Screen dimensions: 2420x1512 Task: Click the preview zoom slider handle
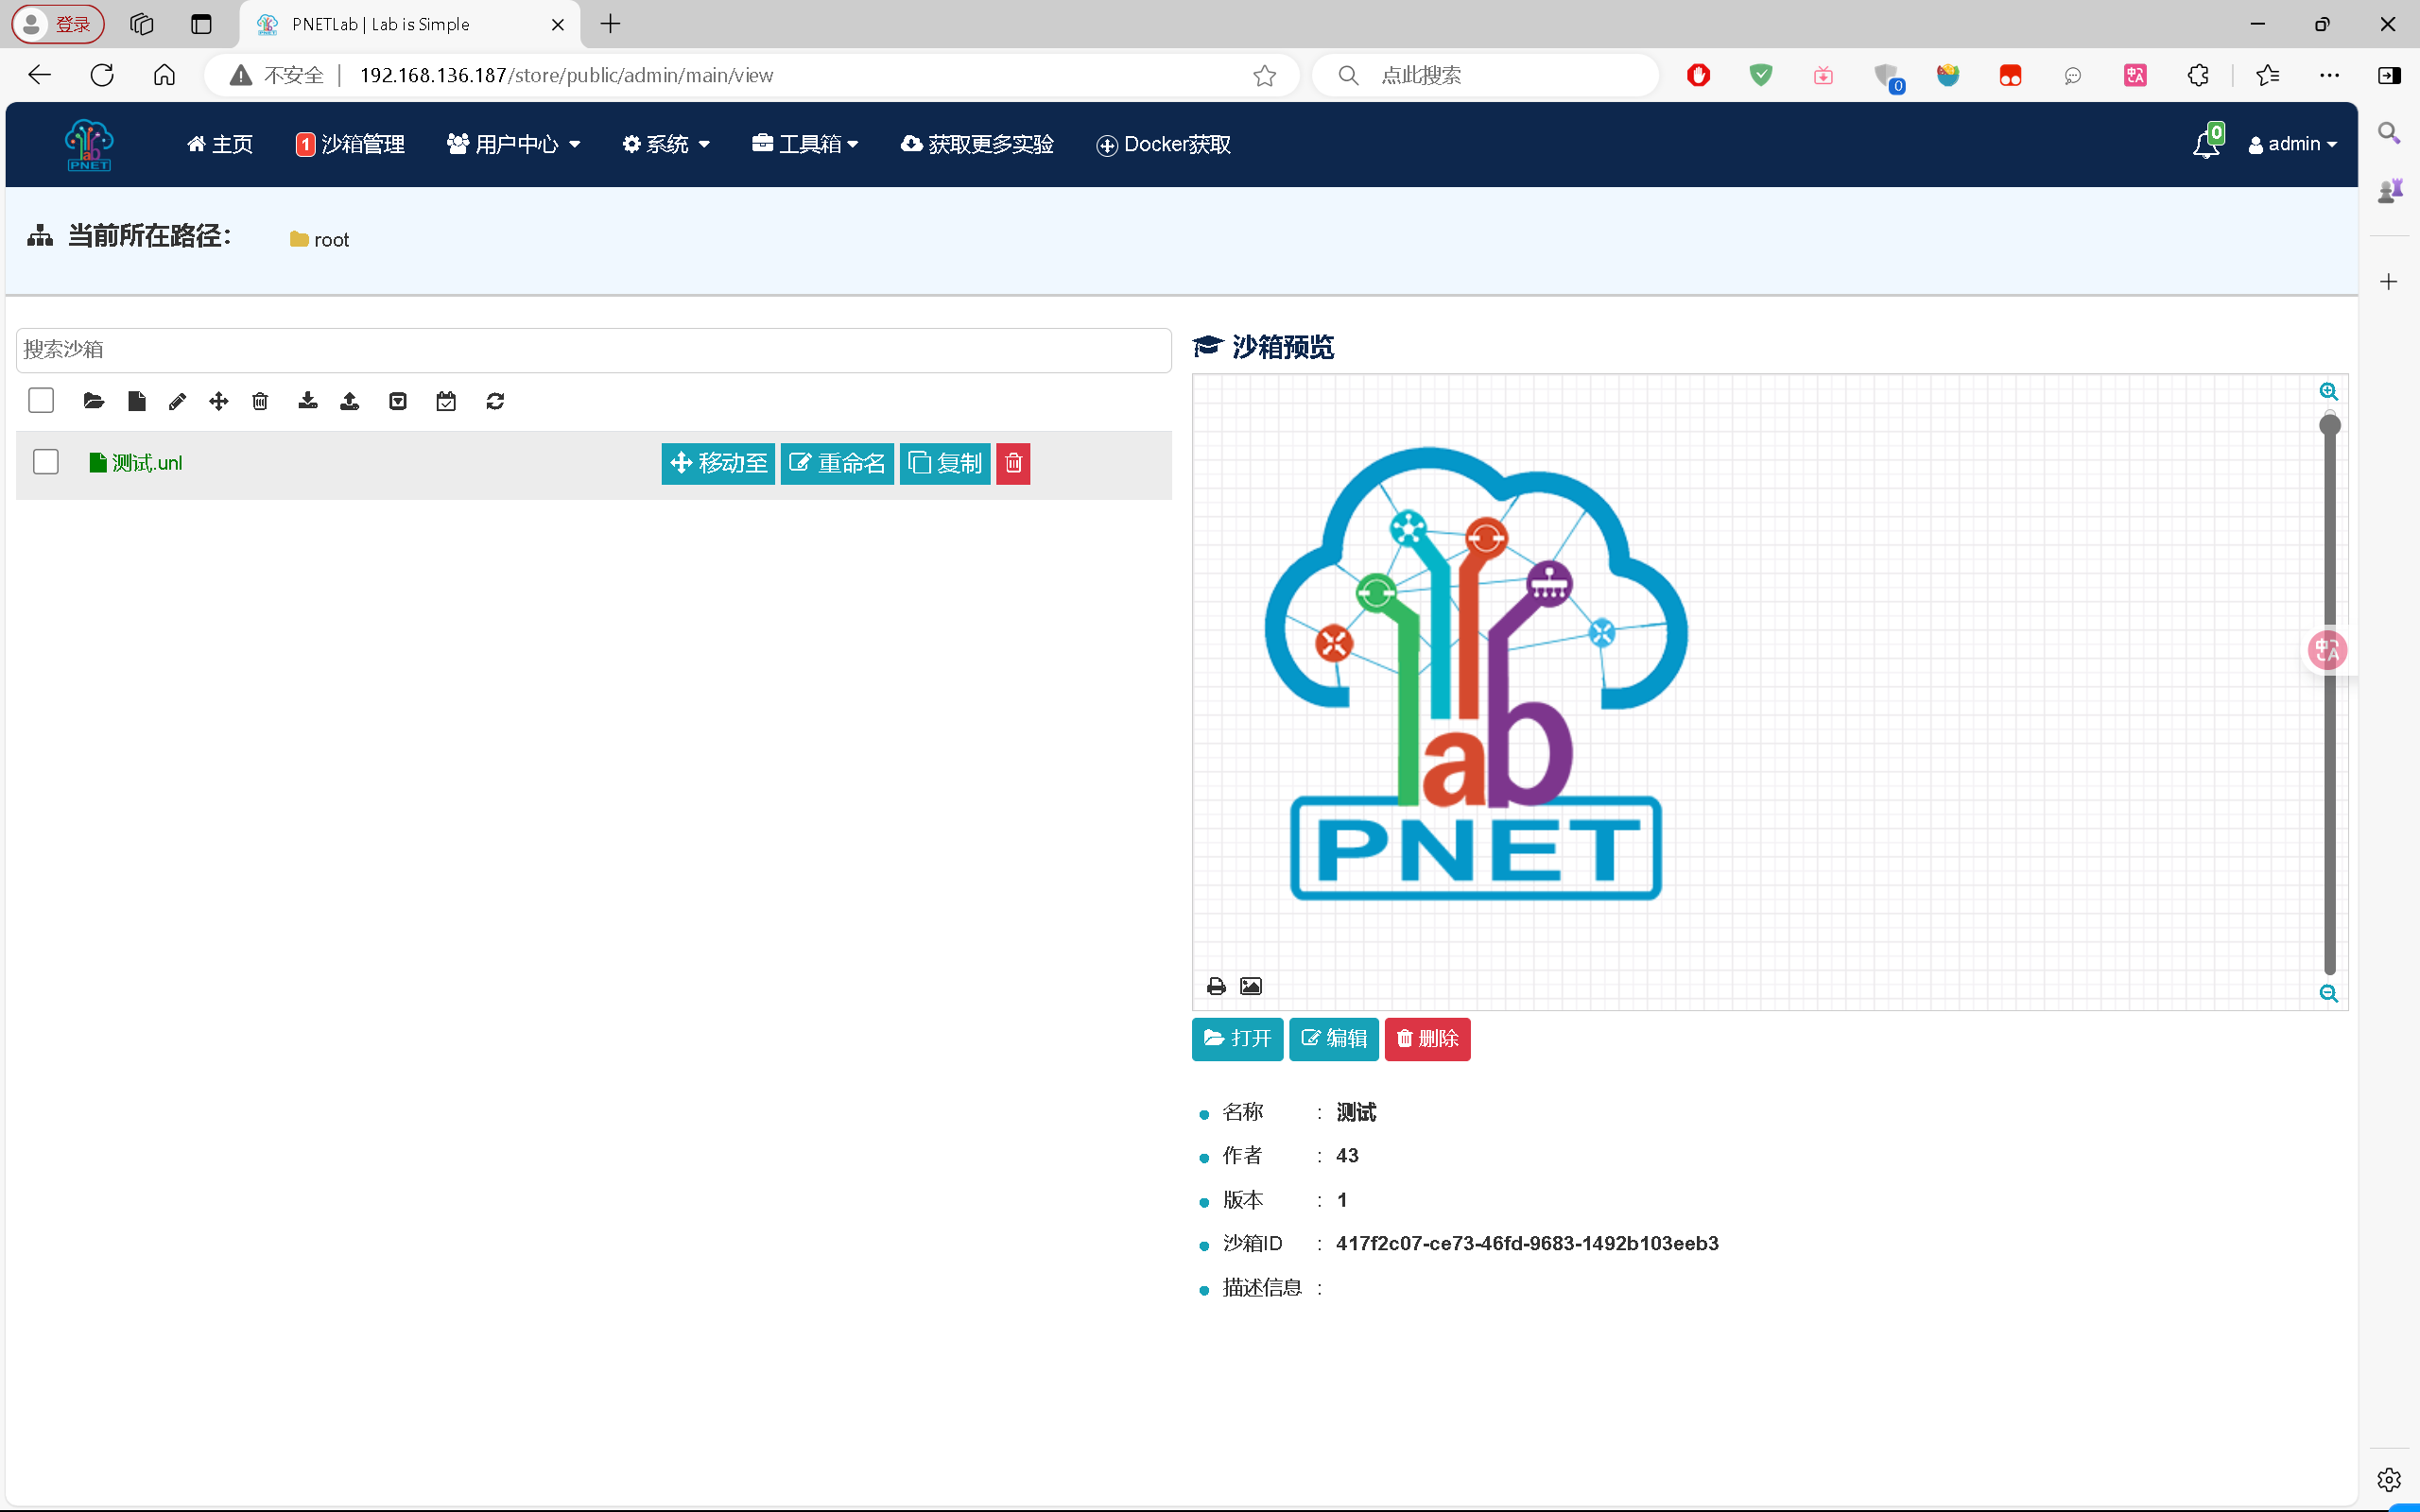tap(2330, 425)
